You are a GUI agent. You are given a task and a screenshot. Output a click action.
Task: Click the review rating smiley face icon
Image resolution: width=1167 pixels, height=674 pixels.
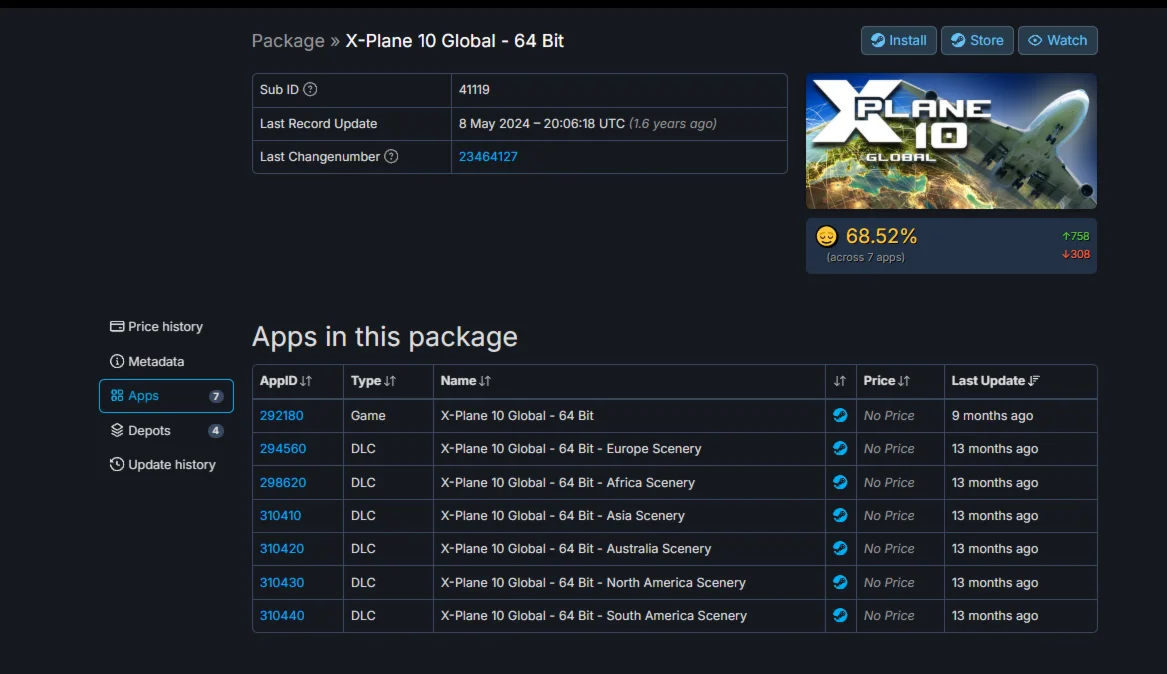pos(826,236)
